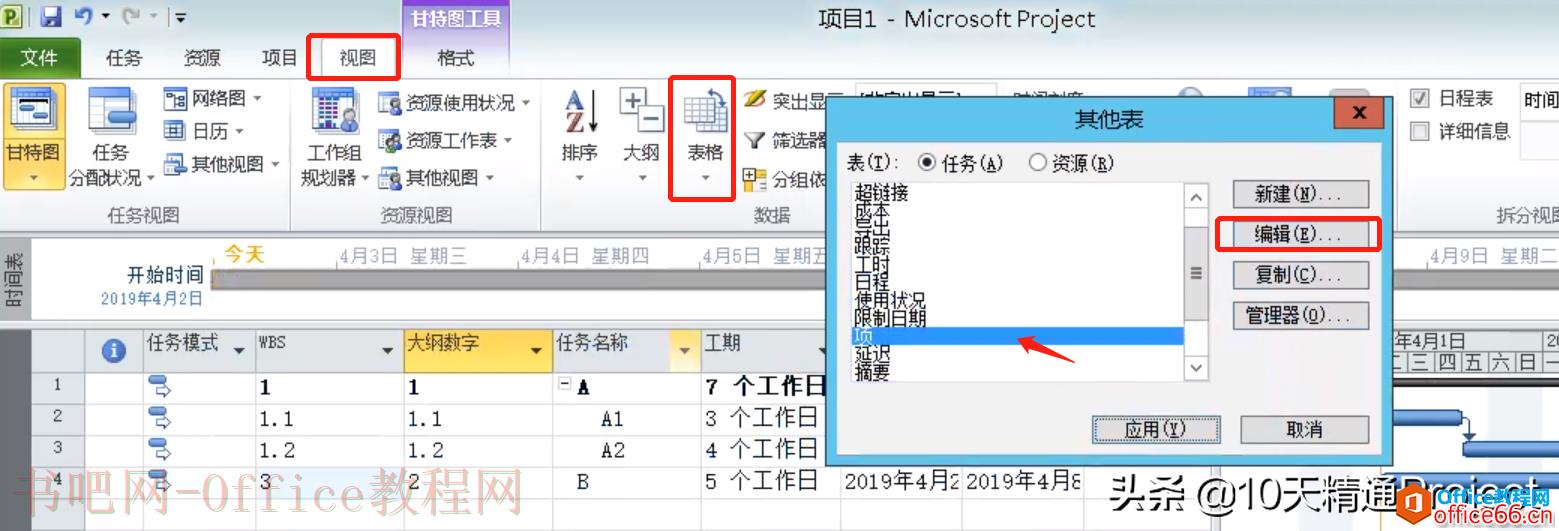Open the 文件 (File) tab
The height and width of the screenshot is (531, 1559).
click(x=39, y=58)
